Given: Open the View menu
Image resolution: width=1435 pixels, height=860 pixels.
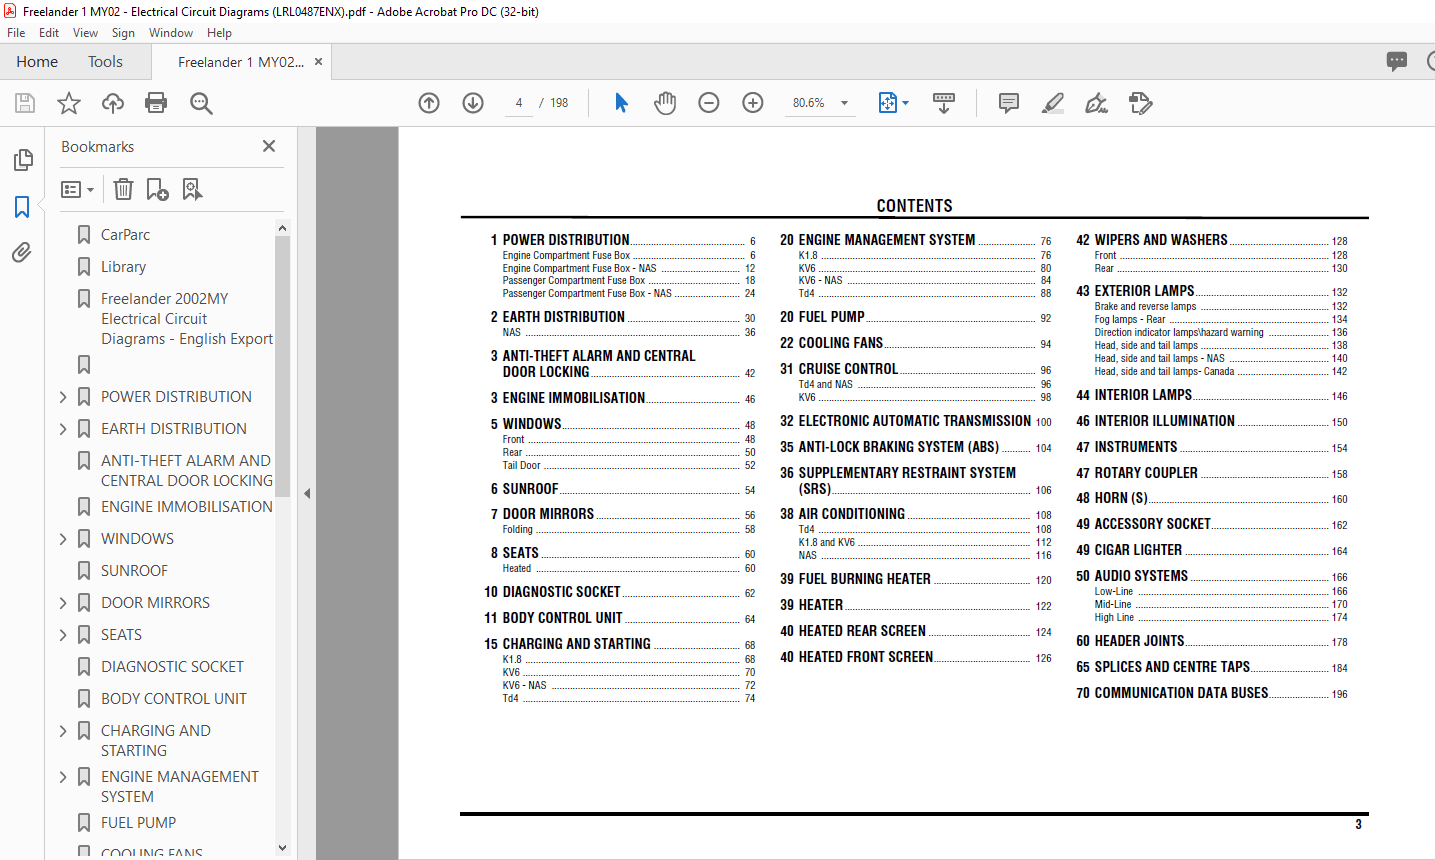Looking at the screenshot, I should [86, 33].
